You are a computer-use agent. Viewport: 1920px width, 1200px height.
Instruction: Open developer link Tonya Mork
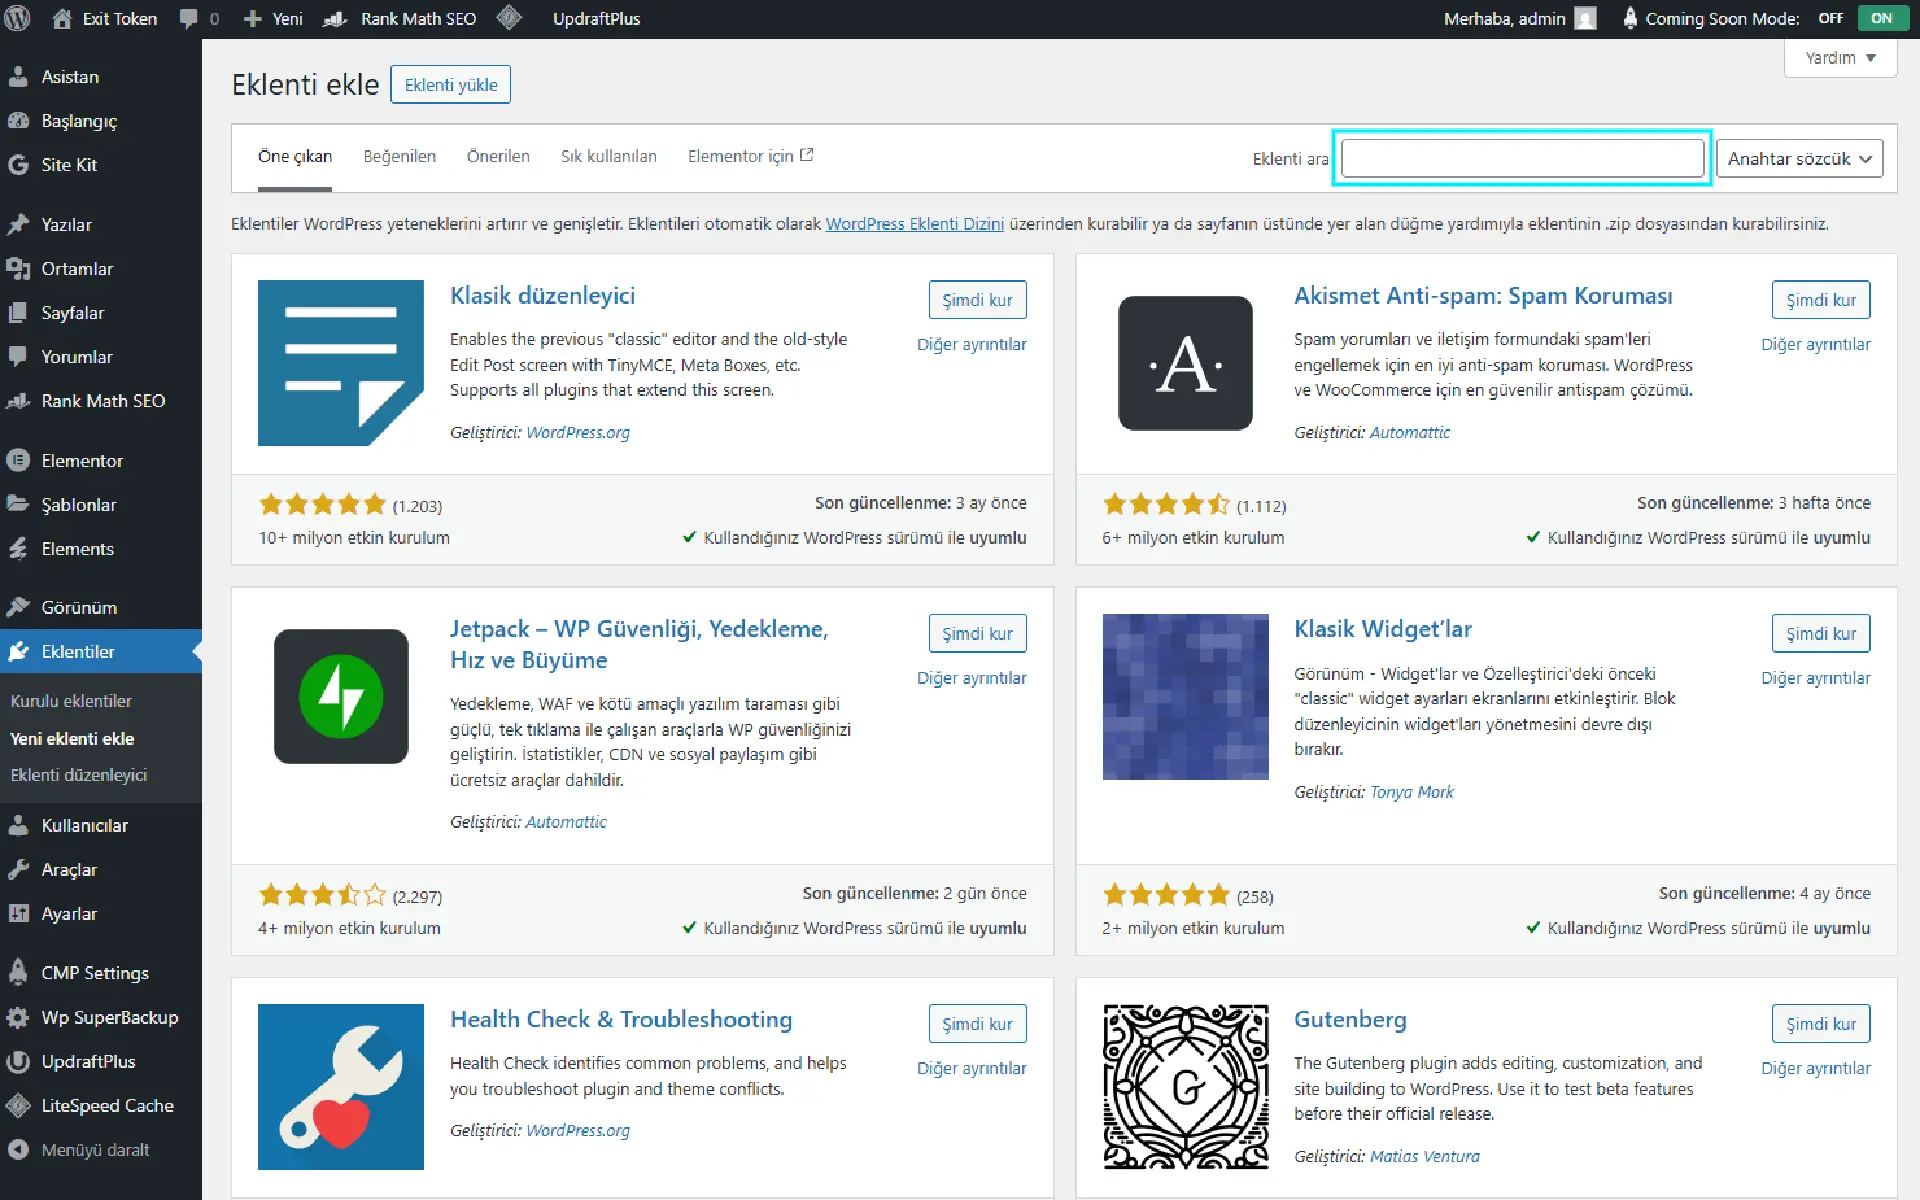coord(1411,792)
